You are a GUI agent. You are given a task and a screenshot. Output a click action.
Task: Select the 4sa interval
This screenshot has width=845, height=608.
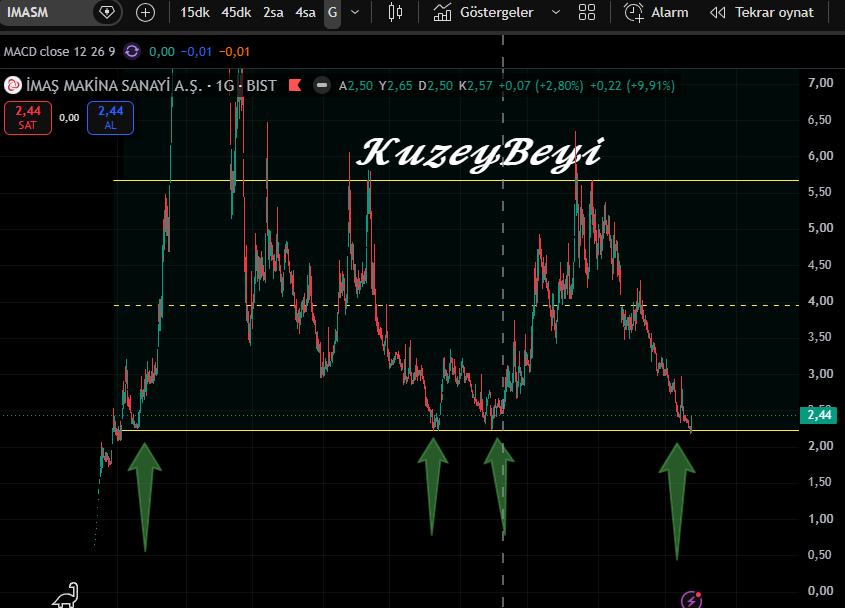tap(305, 12)
